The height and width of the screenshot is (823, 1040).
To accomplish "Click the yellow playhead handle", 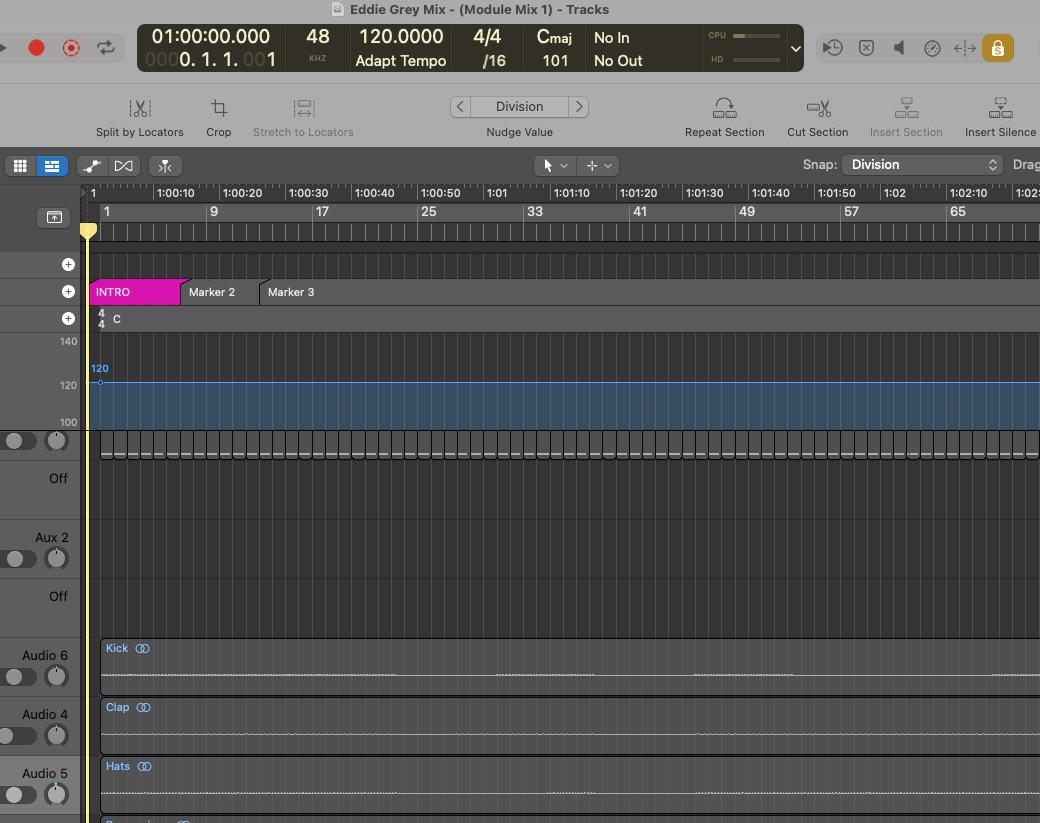I will [88, 230].
